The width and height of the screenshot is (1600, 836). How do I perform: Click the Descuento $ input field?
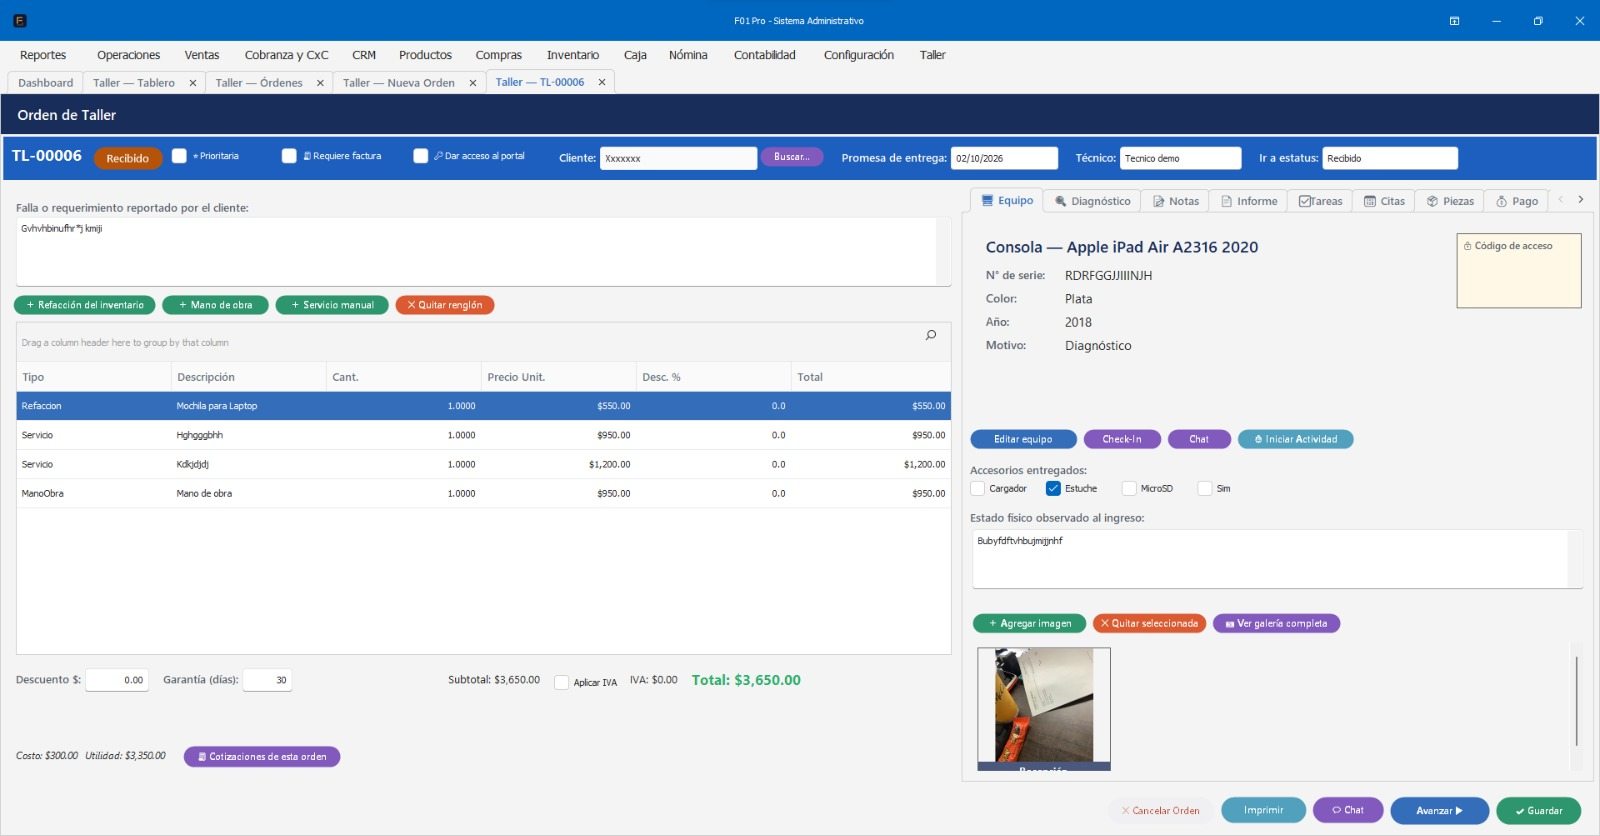(x=117, y=680)
